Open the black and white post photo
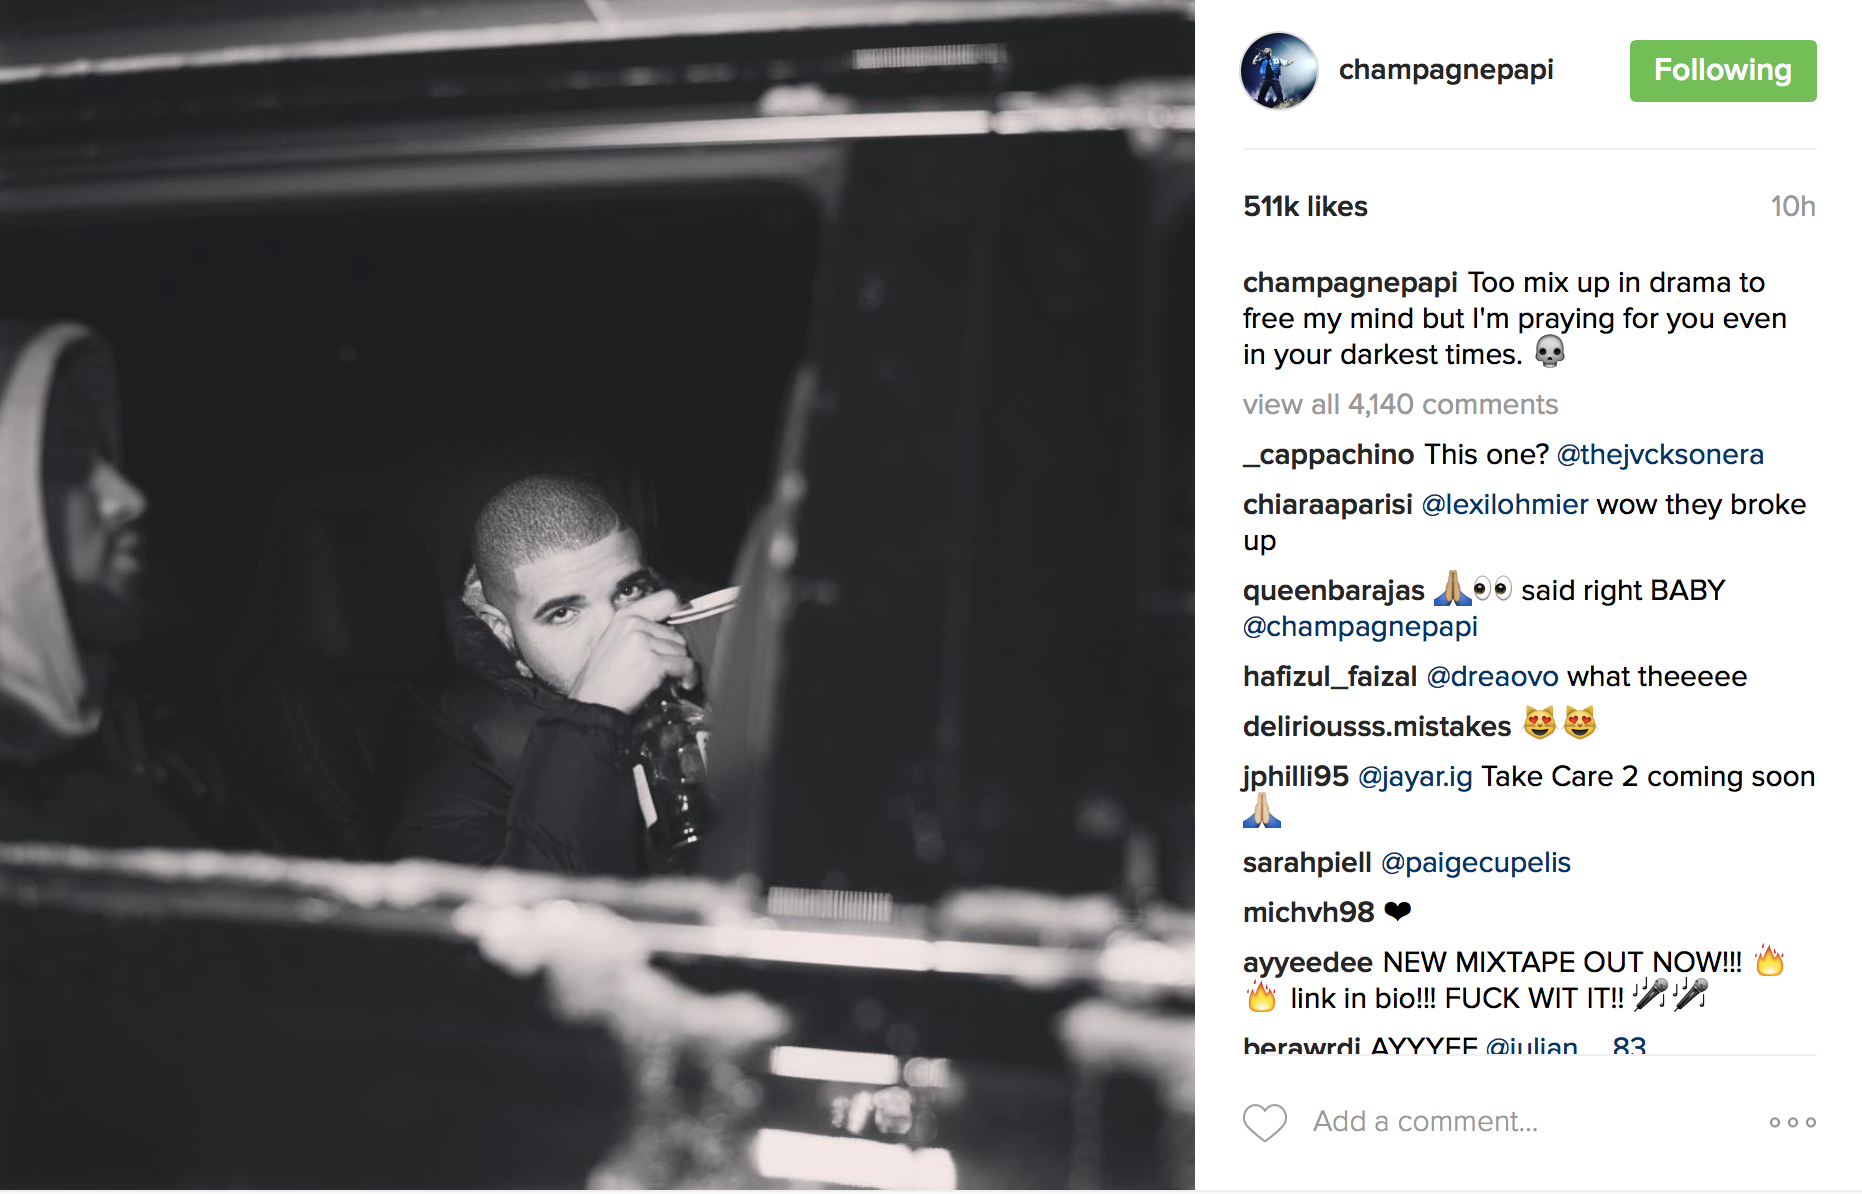This screenshot has width=1862, height=1194. coord(597,595)
